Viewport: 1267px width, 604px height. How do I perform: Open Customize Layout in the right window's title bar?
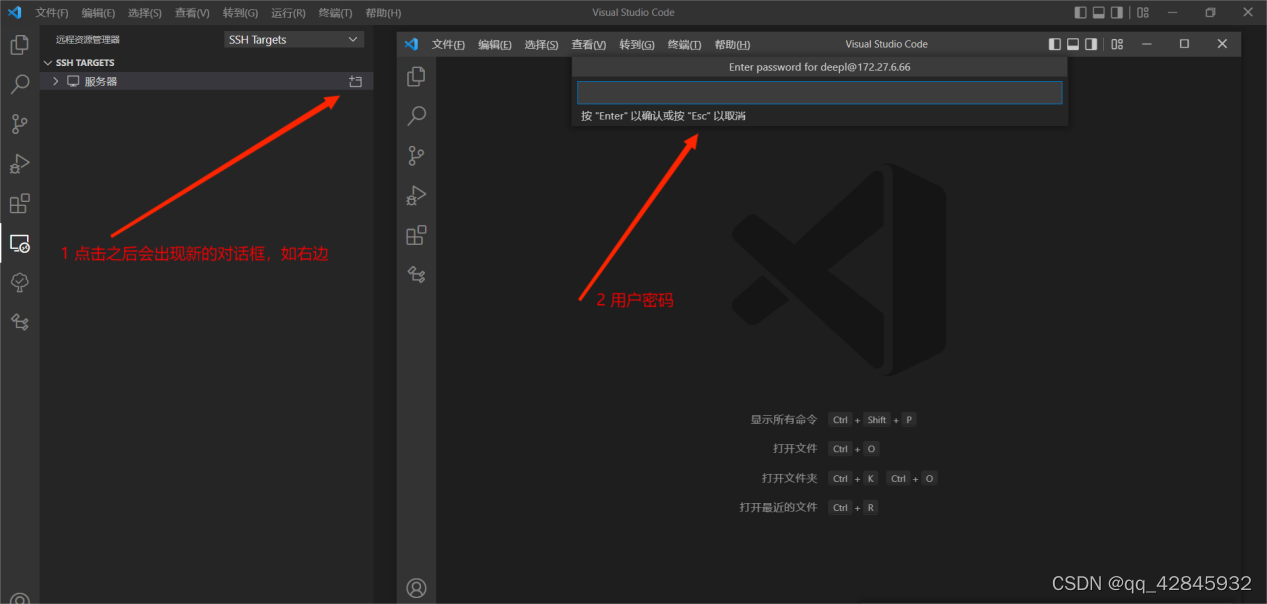1117,44
